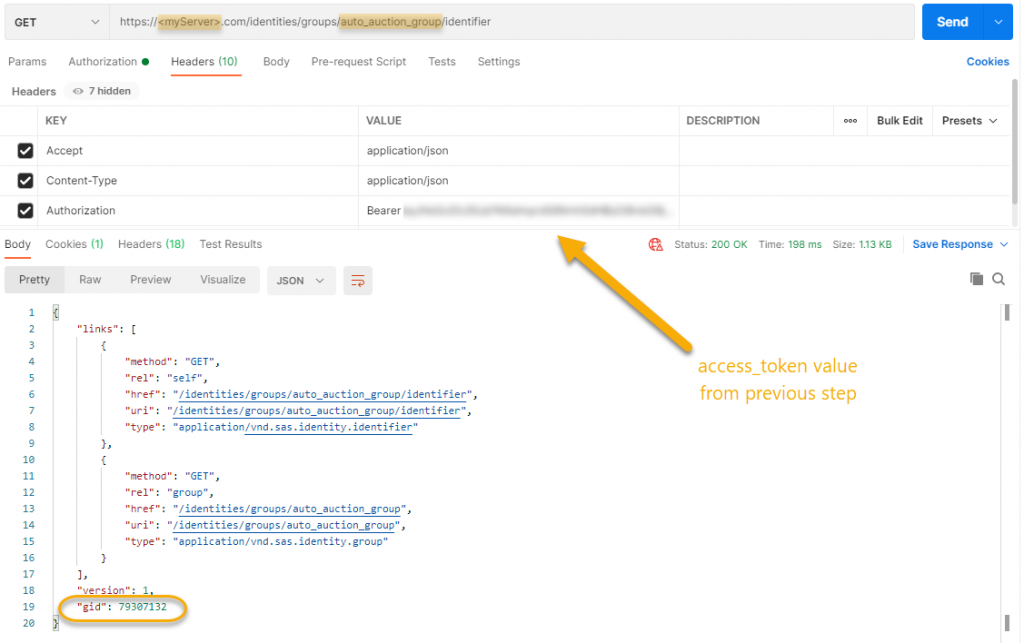Open the JSON format dropdown
Viewport: 1024px width, 643px height.
301,280
